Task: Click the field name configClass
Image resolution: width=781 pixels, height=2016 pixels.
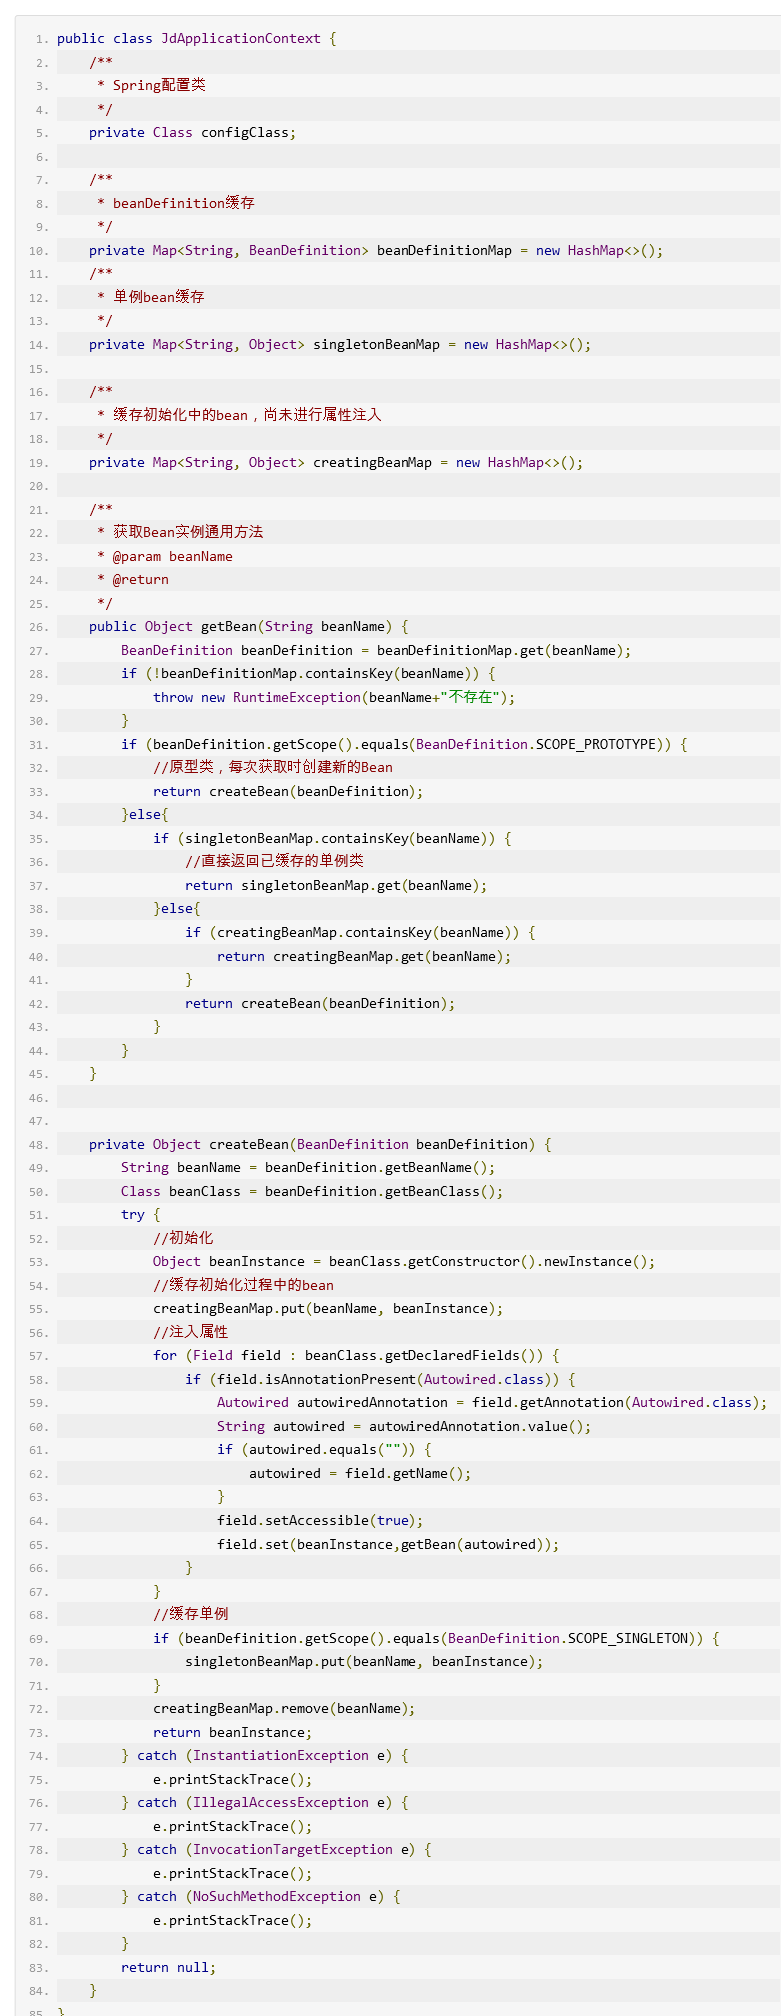Action: (x=245, y=133)
